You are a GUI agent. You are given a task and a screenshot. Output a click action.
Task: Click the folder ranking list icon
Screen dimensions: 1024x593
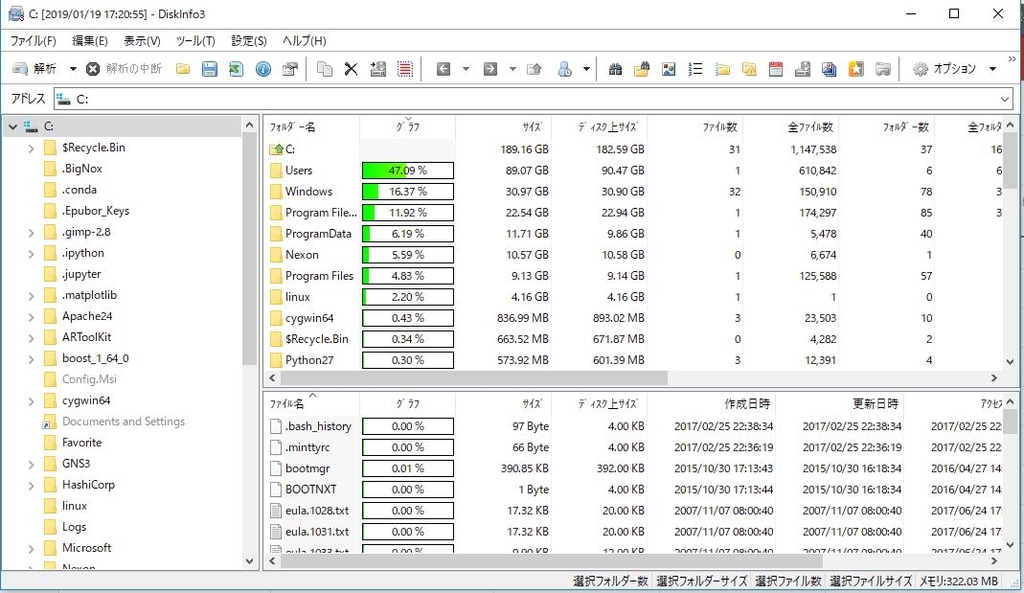pos(722,69)
